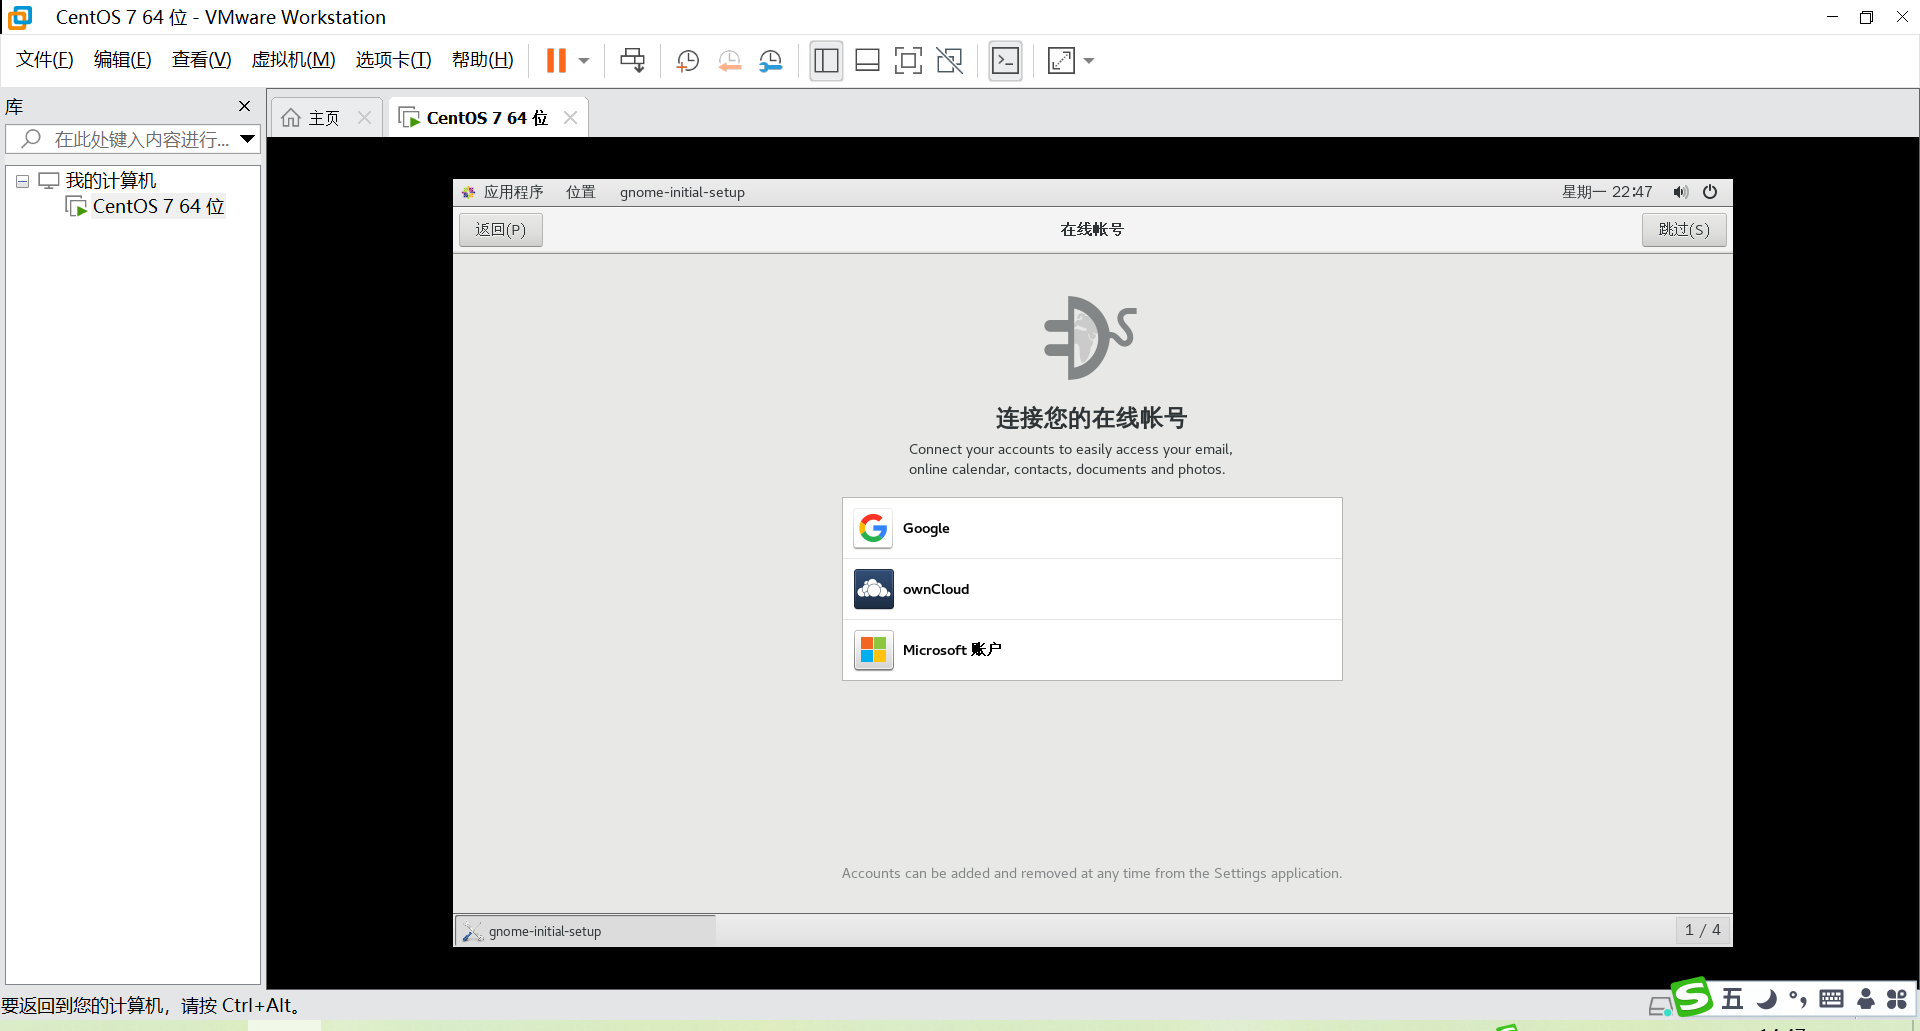1920x1031 pixels.
Task: Restore down the VMware Workstation window
Action: click(x=1866, y=17)
